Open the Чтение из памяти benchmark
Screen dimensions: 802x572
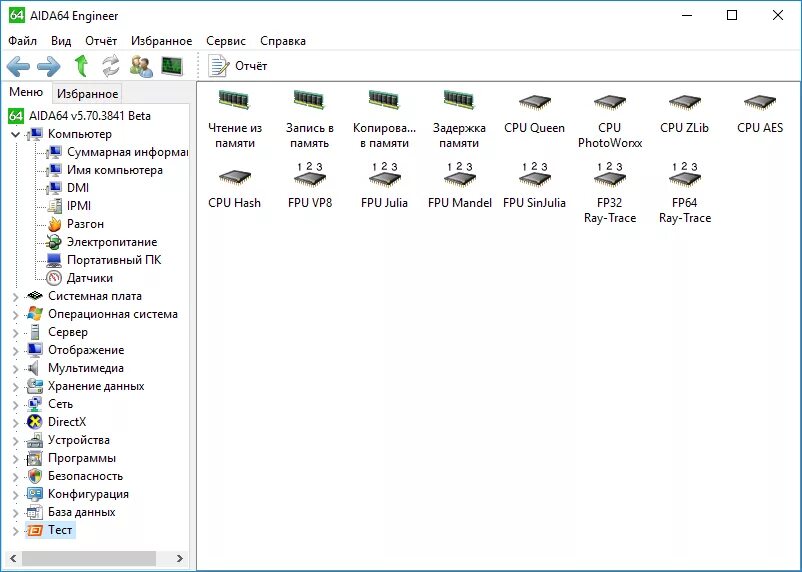[235, 119]
